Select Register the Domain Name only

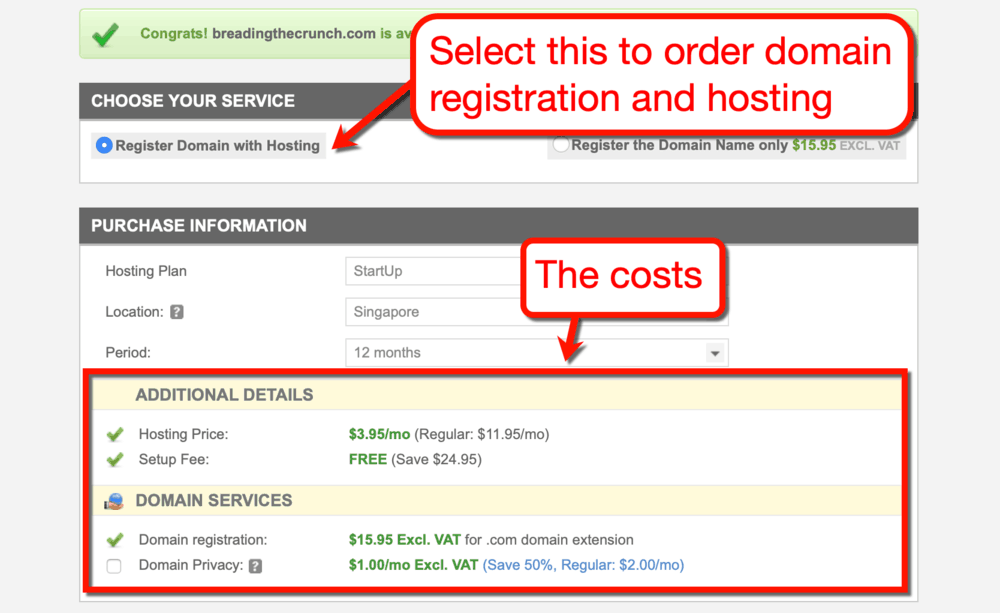pyautogui.click(x=560, y=144)
